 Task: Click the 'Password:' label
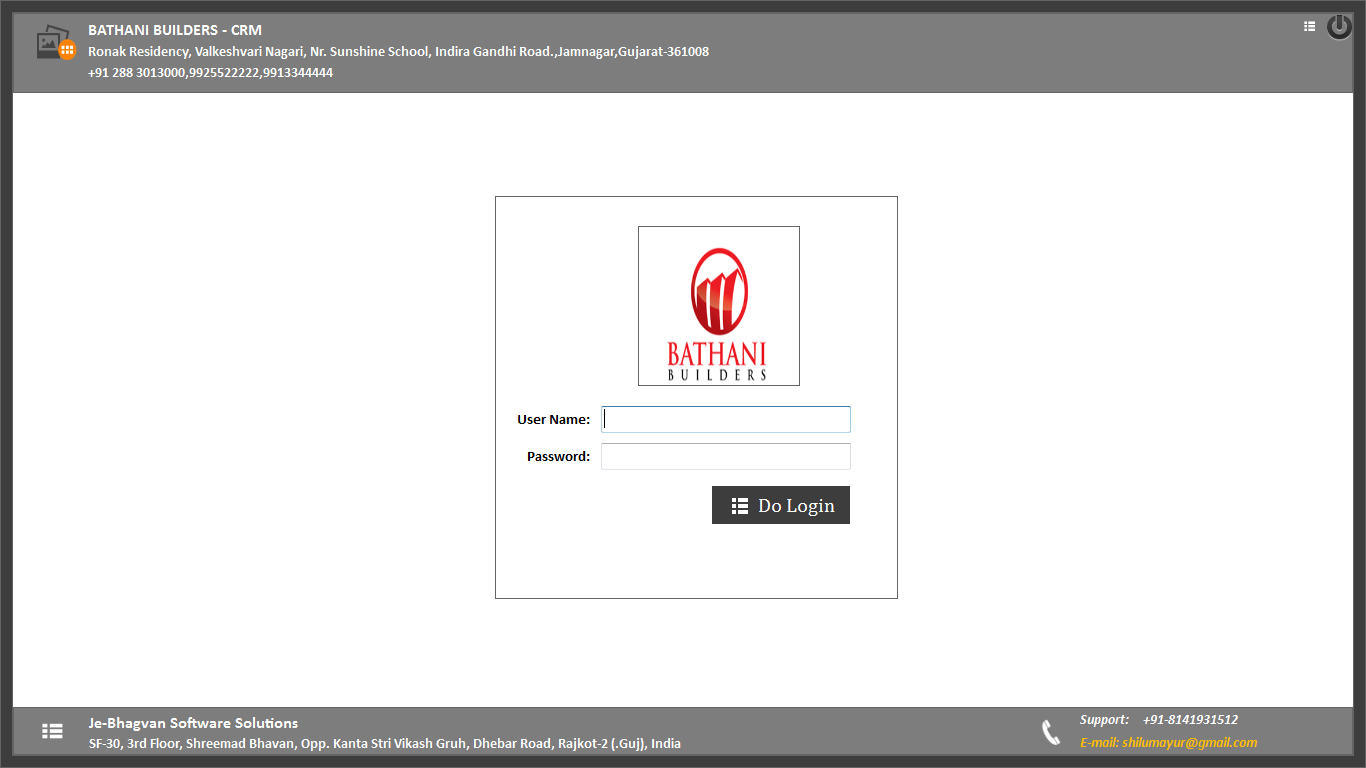558,456
